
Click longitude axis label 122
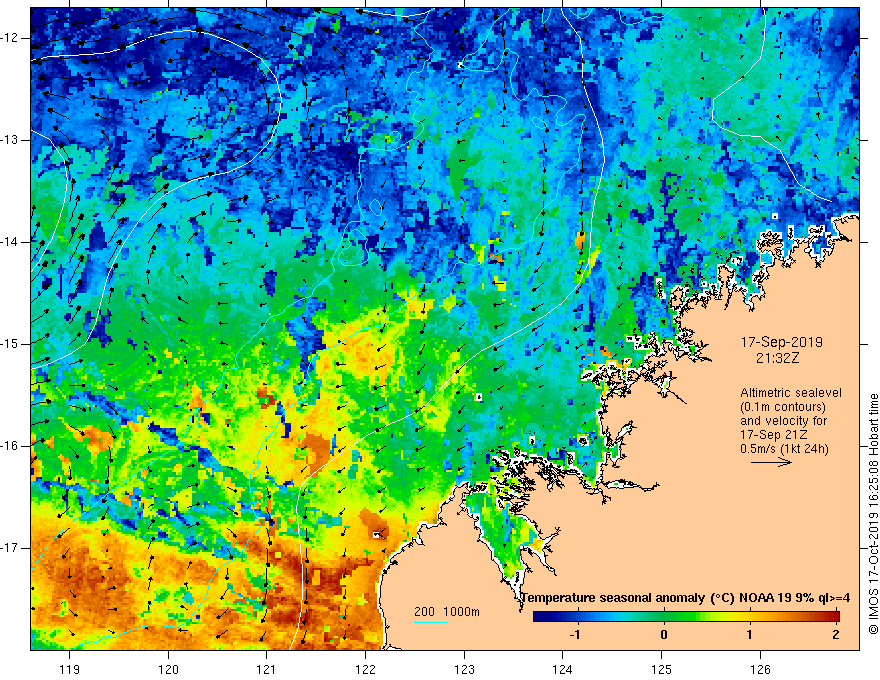coord(365,669)
